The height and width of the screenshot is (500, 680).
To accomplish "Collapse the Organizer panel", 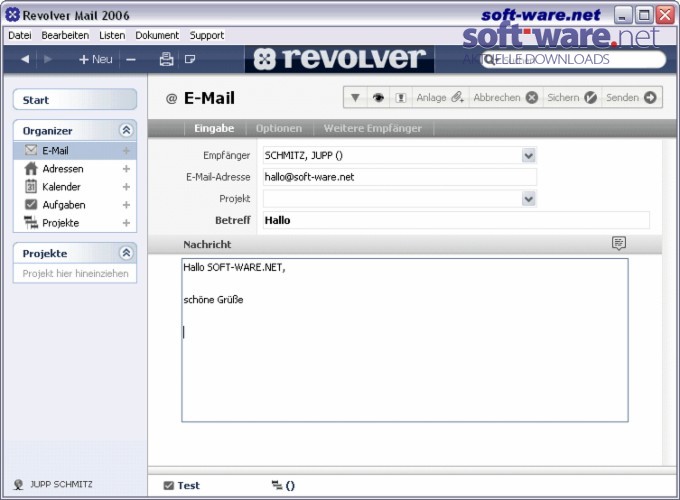I will click(126, 130).
